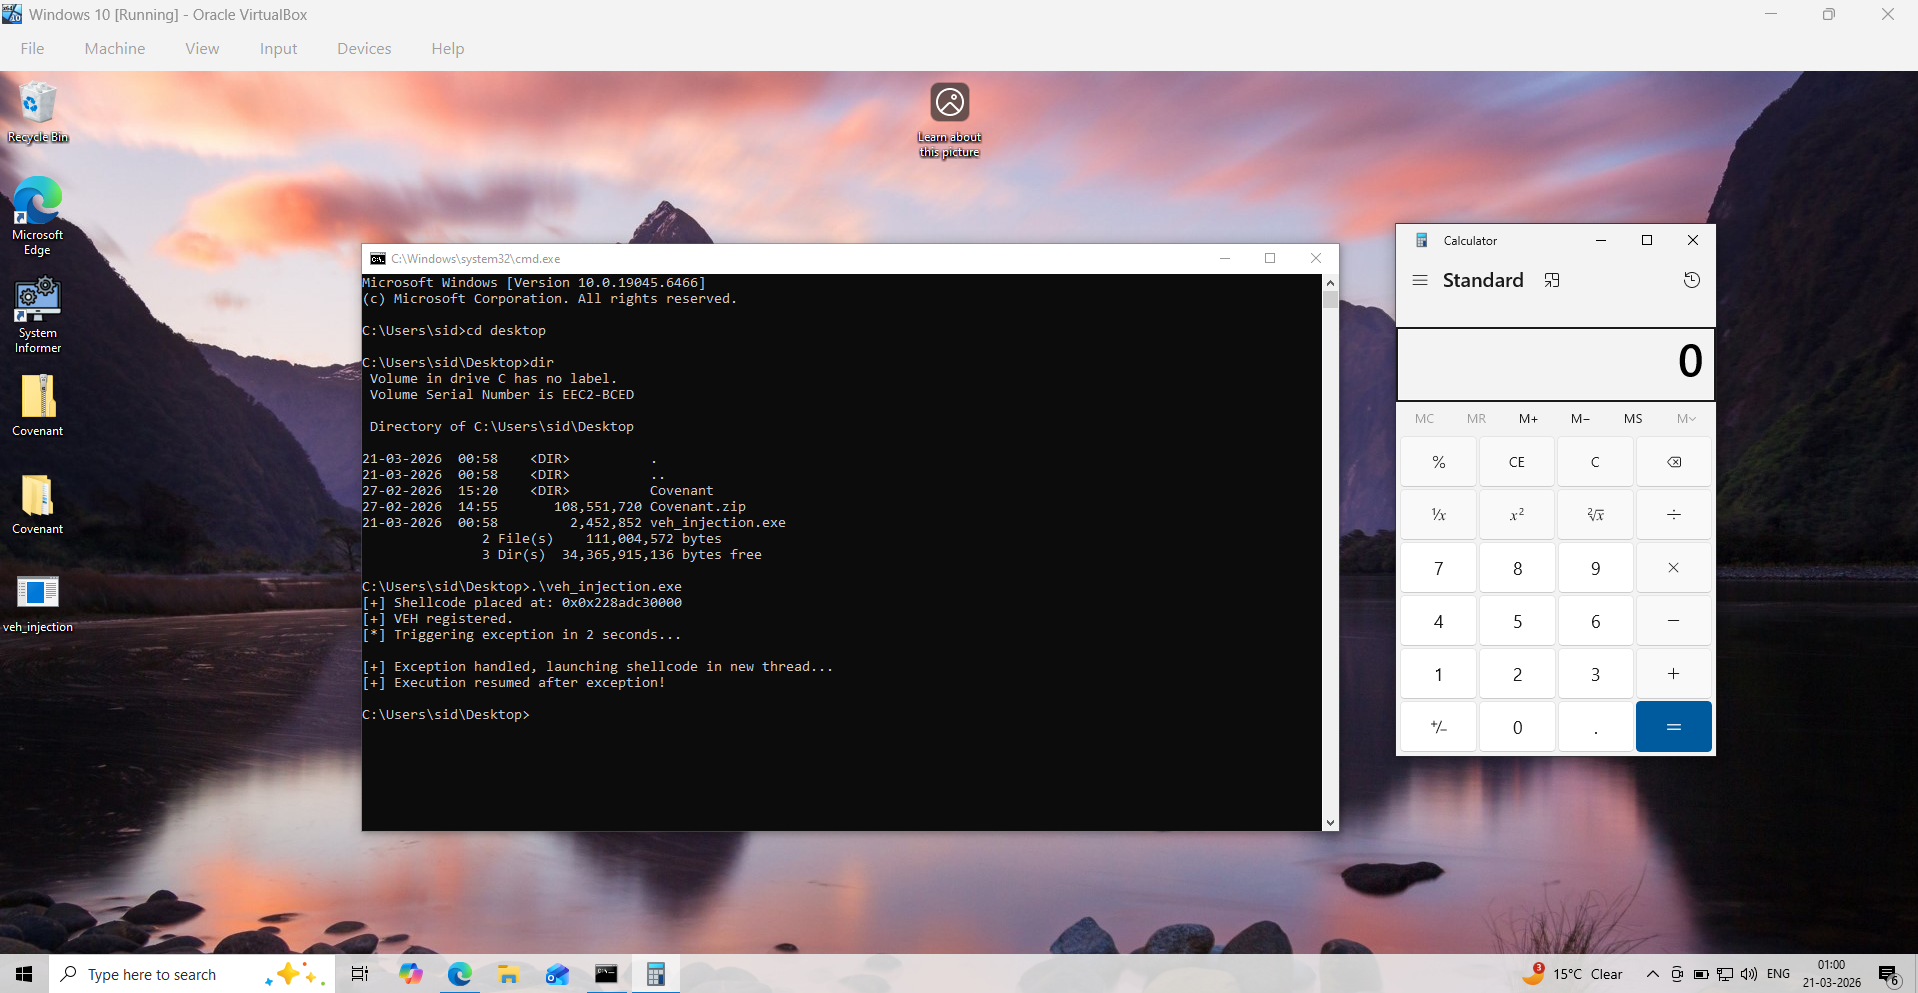The height and width of the screenshot is (993, 1918).
Task: Show hidden tray icons chevron
Action: 1652,974
